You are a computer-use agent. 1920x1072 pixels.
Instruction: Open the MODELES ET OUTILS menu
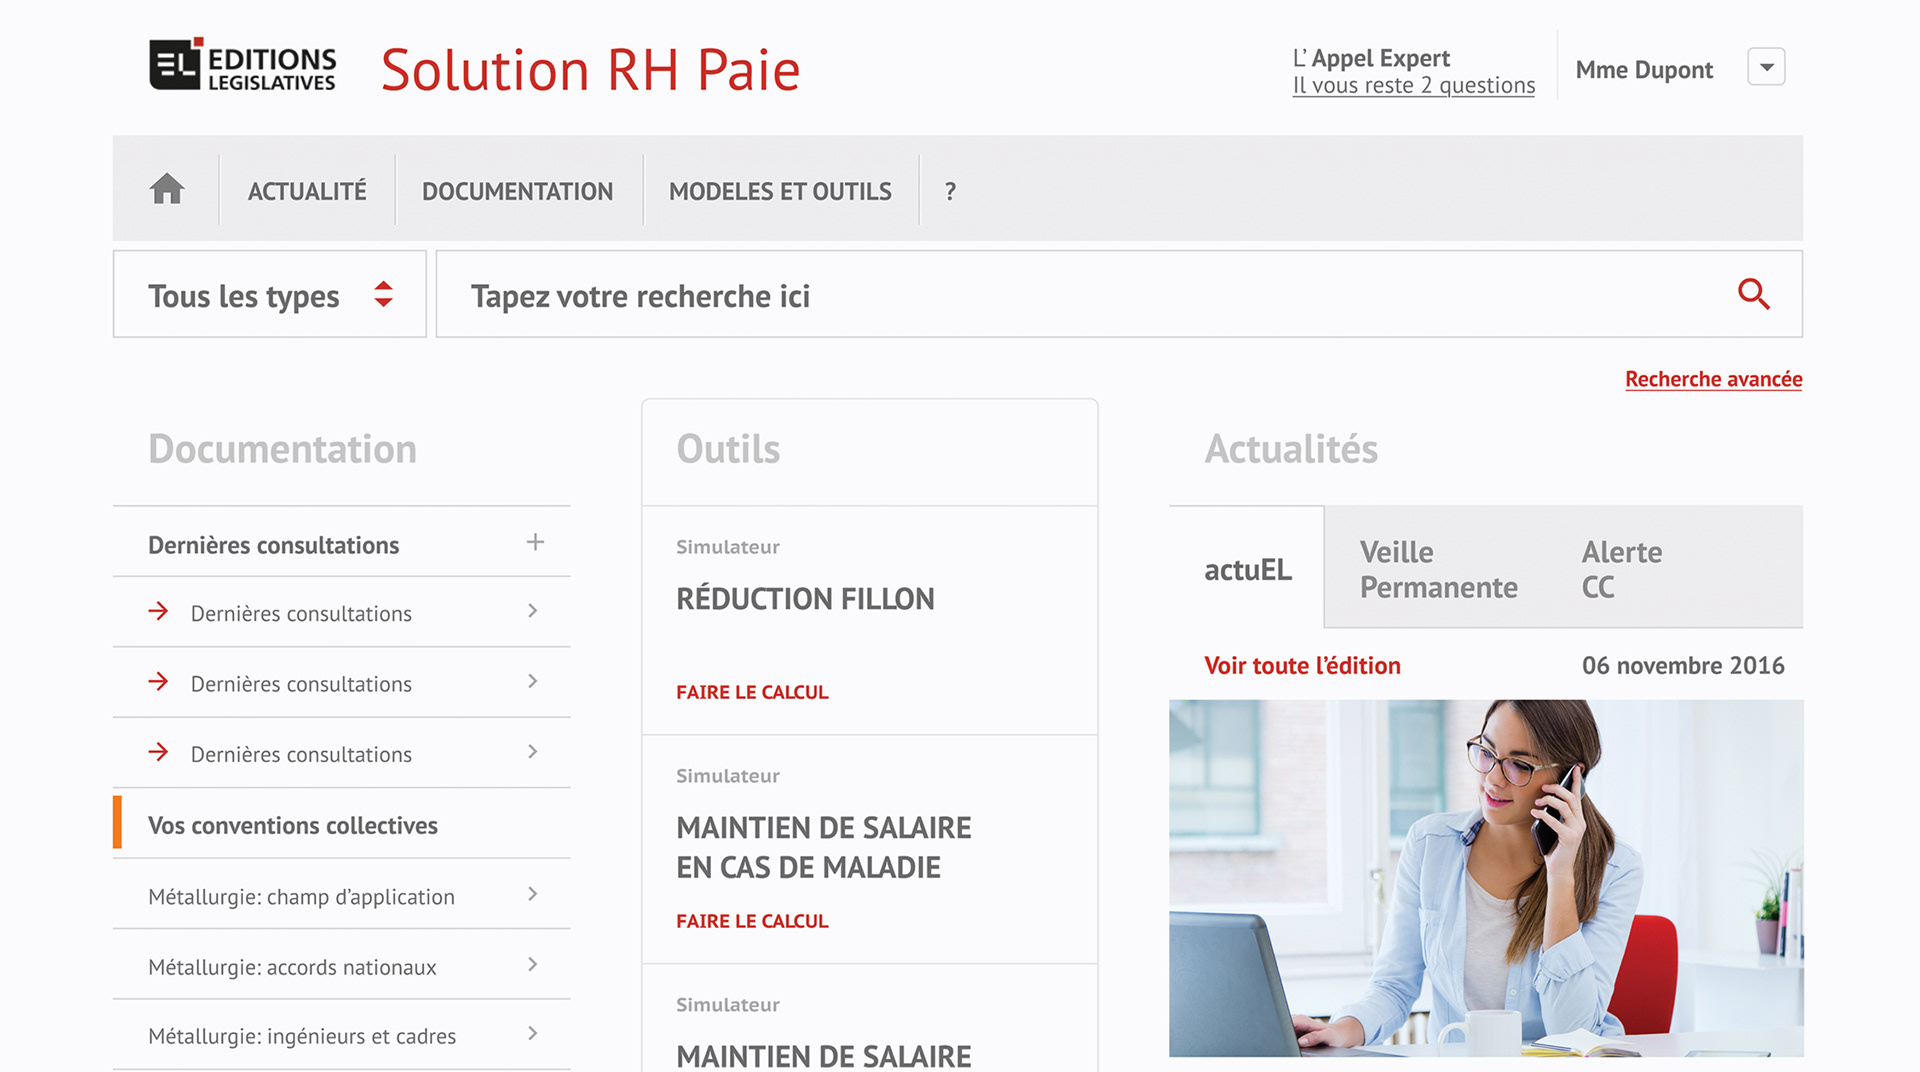click(x=780, y=190)
